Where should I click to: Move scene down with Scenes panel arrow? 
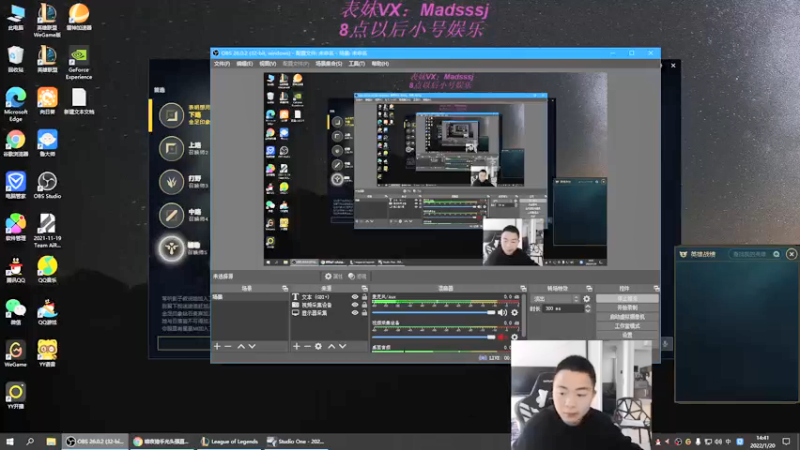(252, 346)
